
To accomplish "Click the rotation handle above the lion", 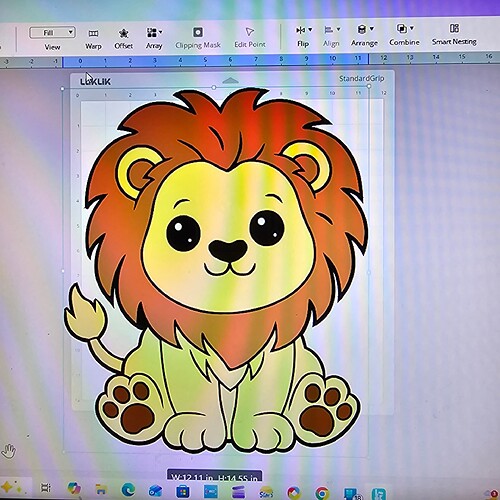I will 214,87.
